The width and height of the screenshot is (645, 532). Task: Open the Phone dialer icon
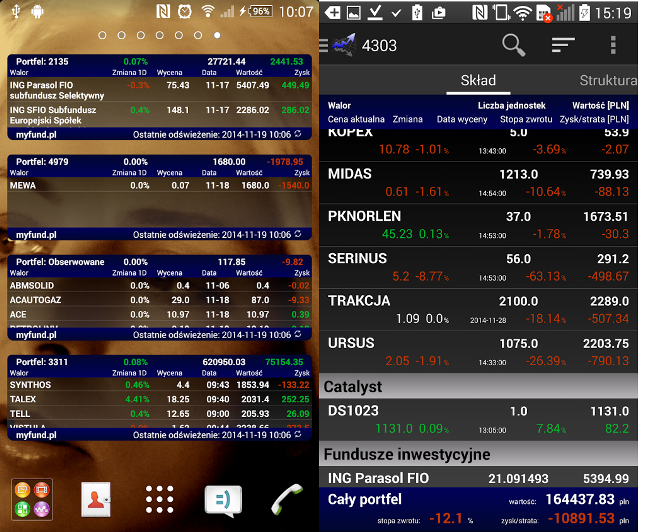click(287, 499)
